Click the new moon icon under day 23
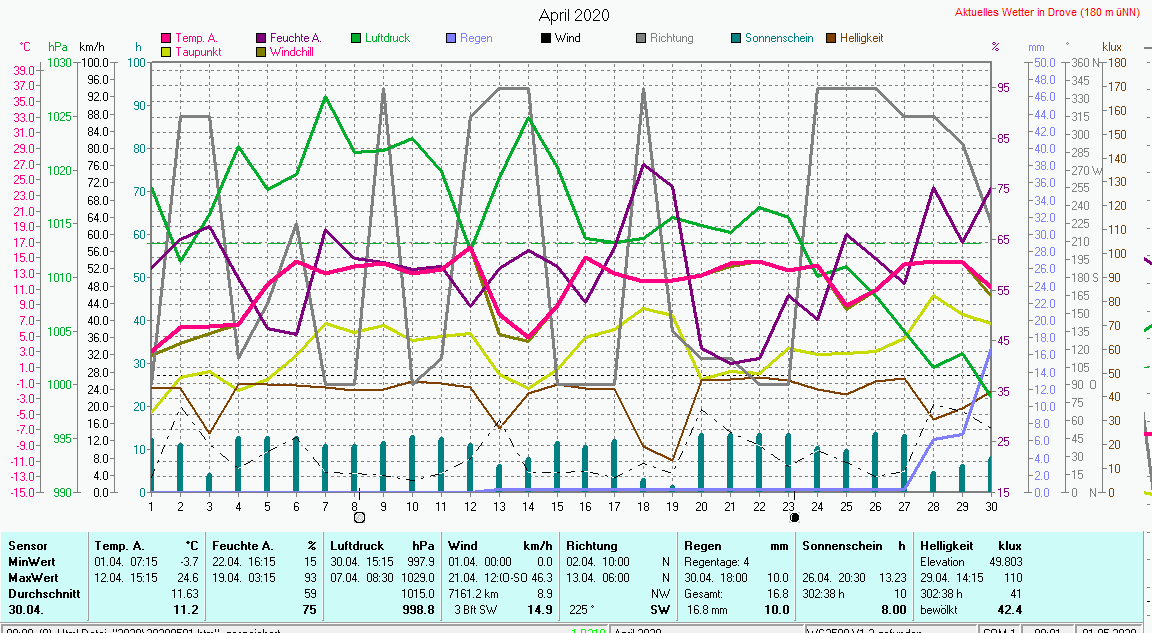This screenshot has width=1152, height=633. (794, 517)
